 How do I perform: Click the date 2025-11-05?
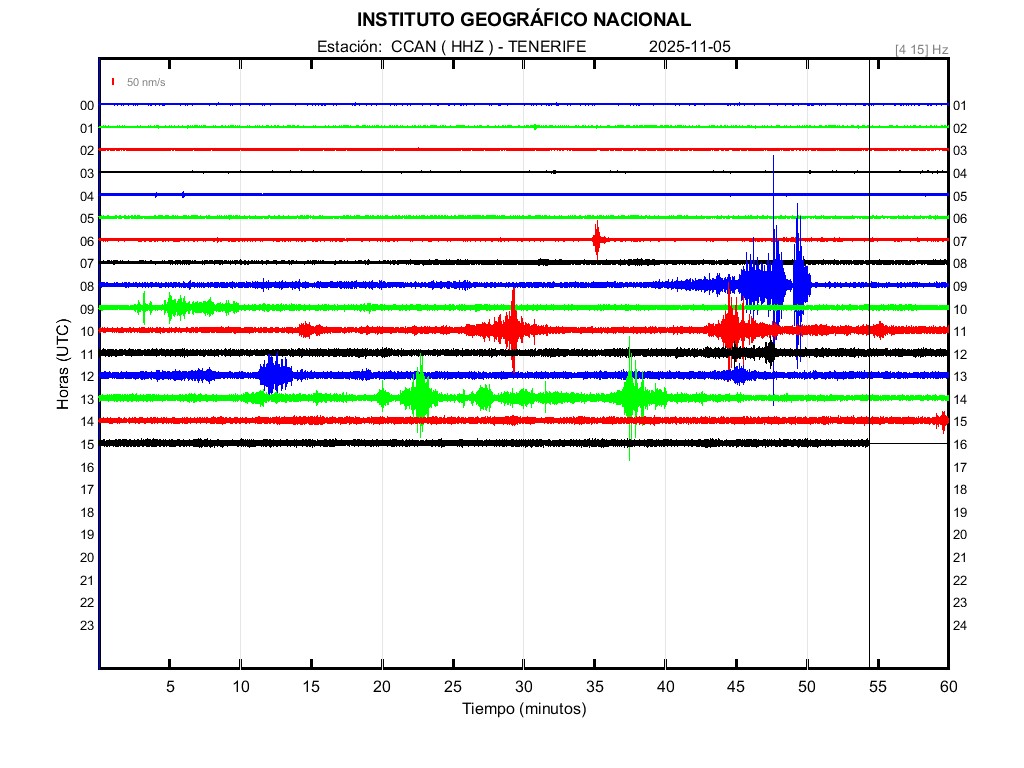691,47
